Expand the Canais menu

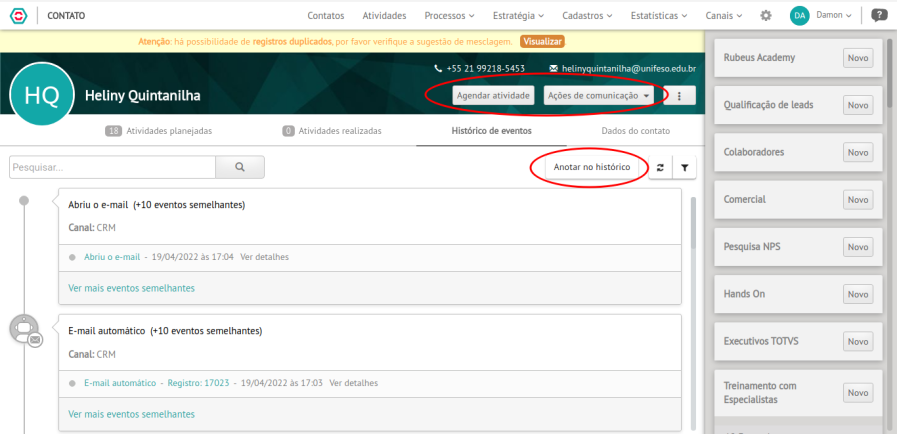[724, 16]
